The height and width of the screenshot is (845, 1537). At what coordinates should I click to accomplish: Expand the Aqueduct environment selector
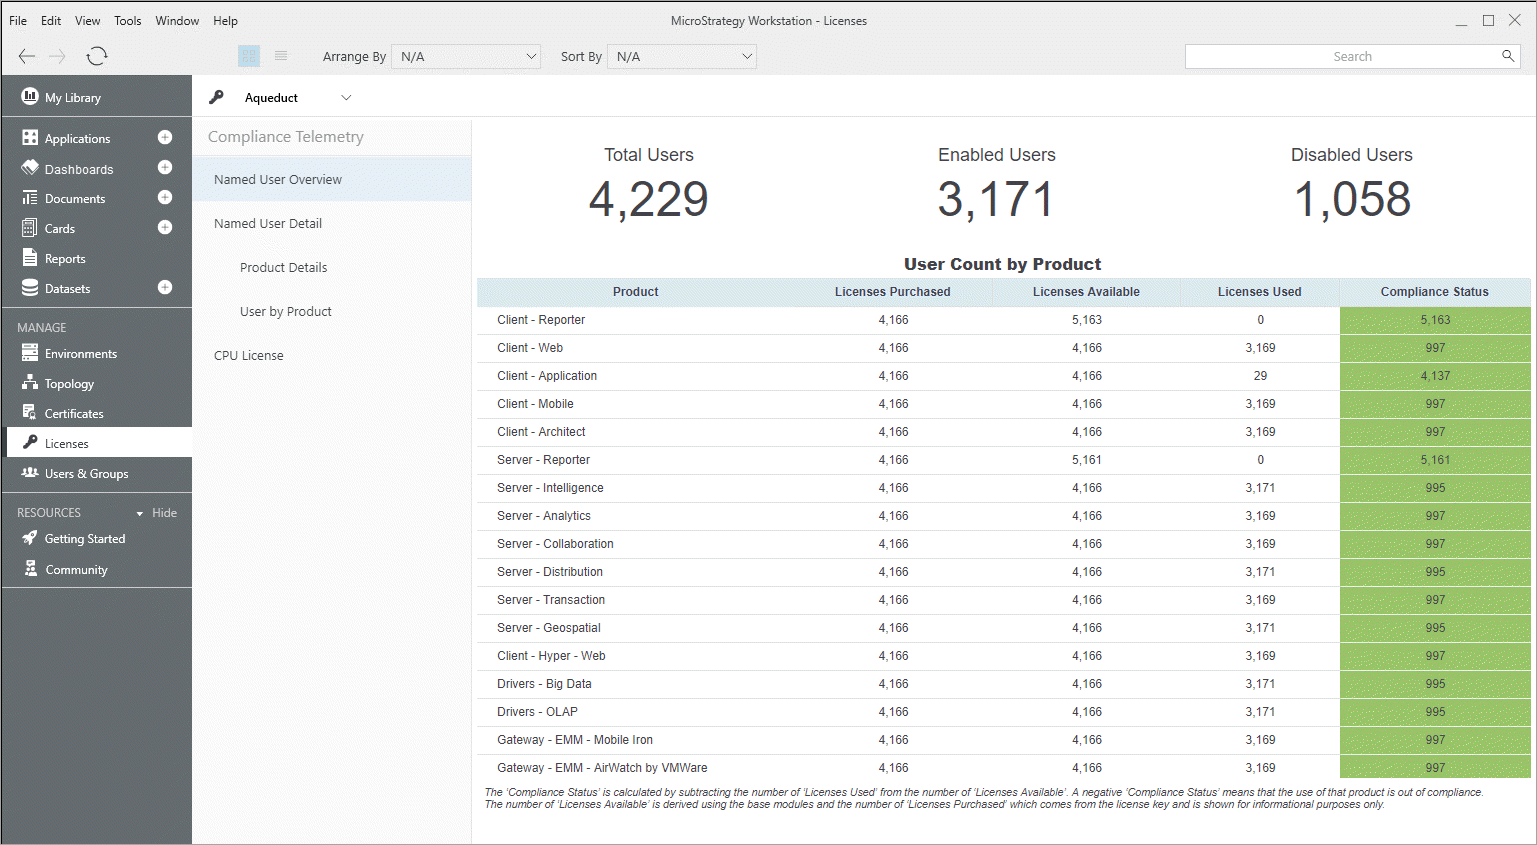point(346,98)
